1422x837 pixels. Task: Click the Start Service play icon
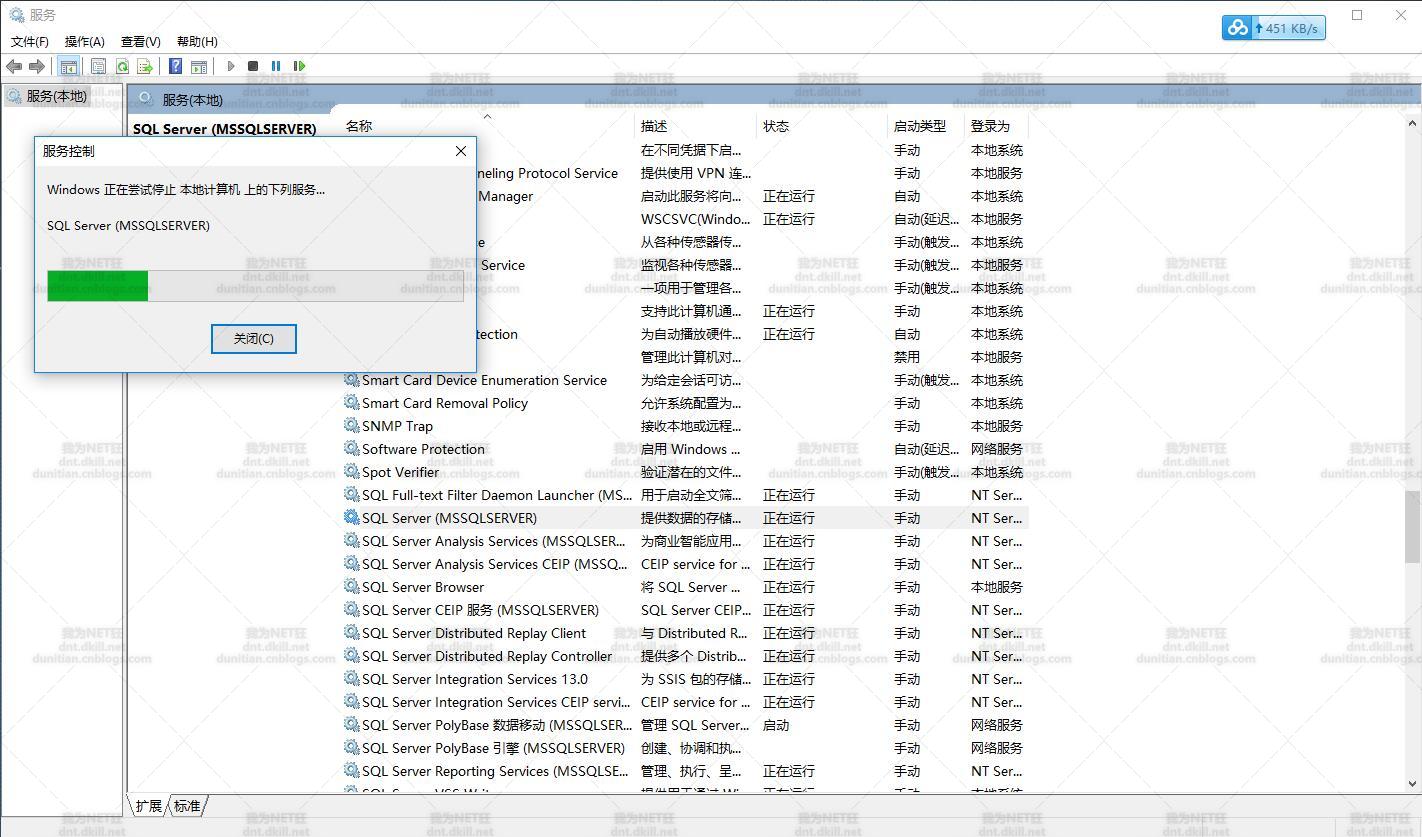[x=231, y=66]
